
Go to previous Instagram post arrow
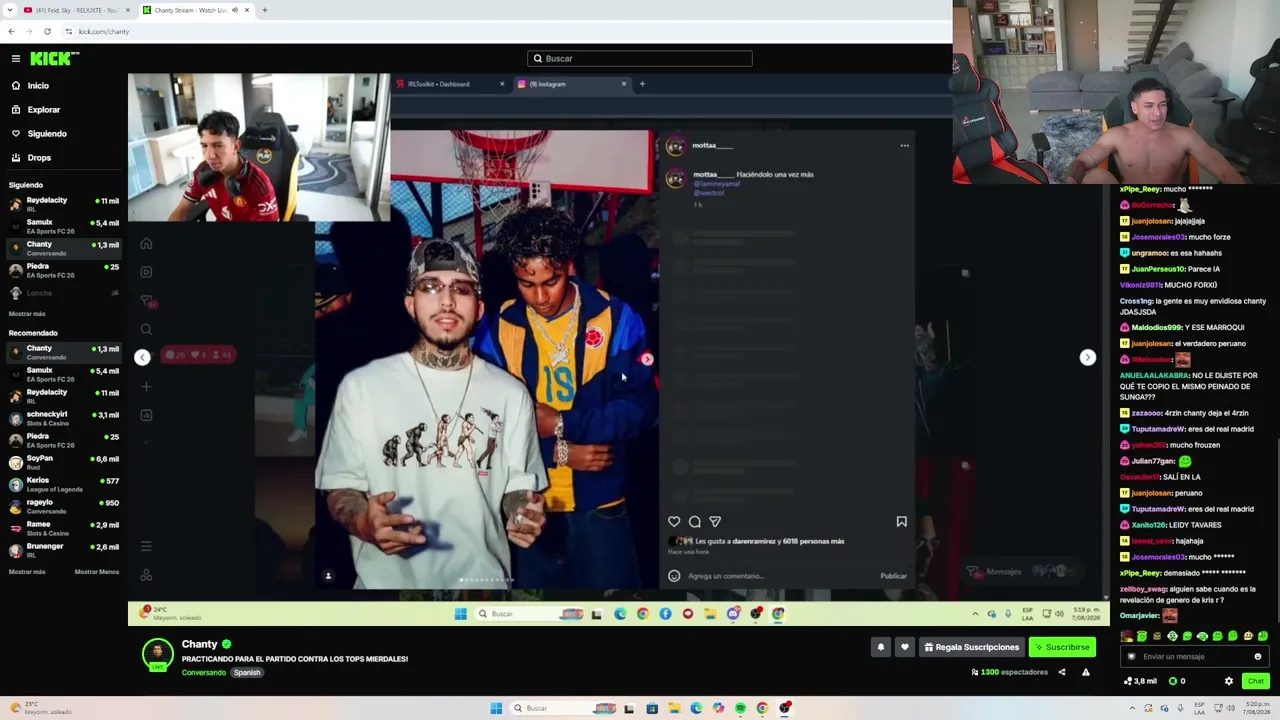tap(142, 358)
